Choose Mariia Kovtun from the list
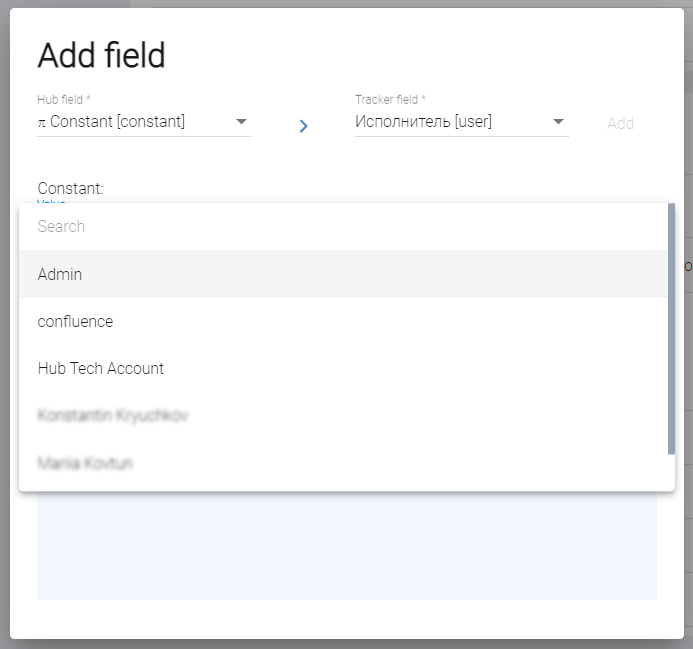Screen dimensions: 693x649 85,463
